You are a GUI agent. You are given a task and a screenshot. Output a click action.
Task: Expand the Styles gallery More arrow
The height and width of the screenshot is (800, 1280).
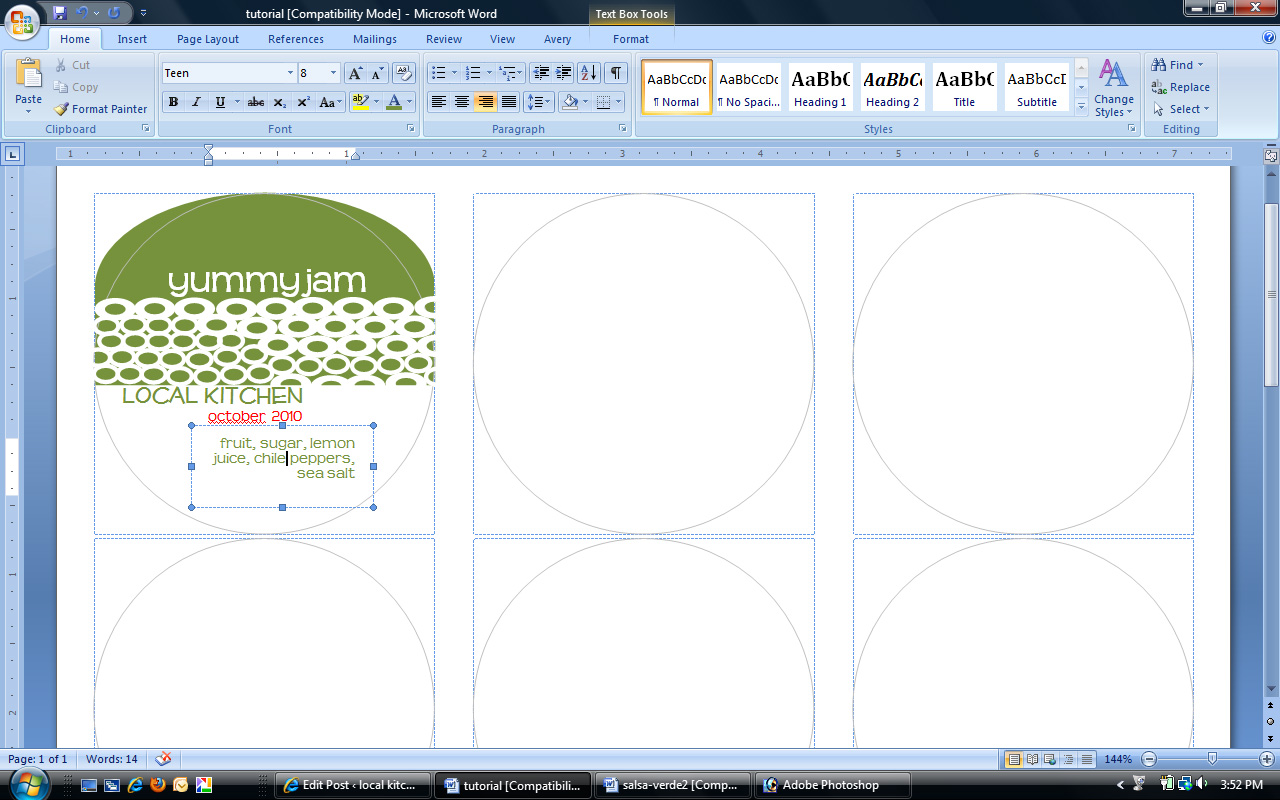[x=1081, y=108]
